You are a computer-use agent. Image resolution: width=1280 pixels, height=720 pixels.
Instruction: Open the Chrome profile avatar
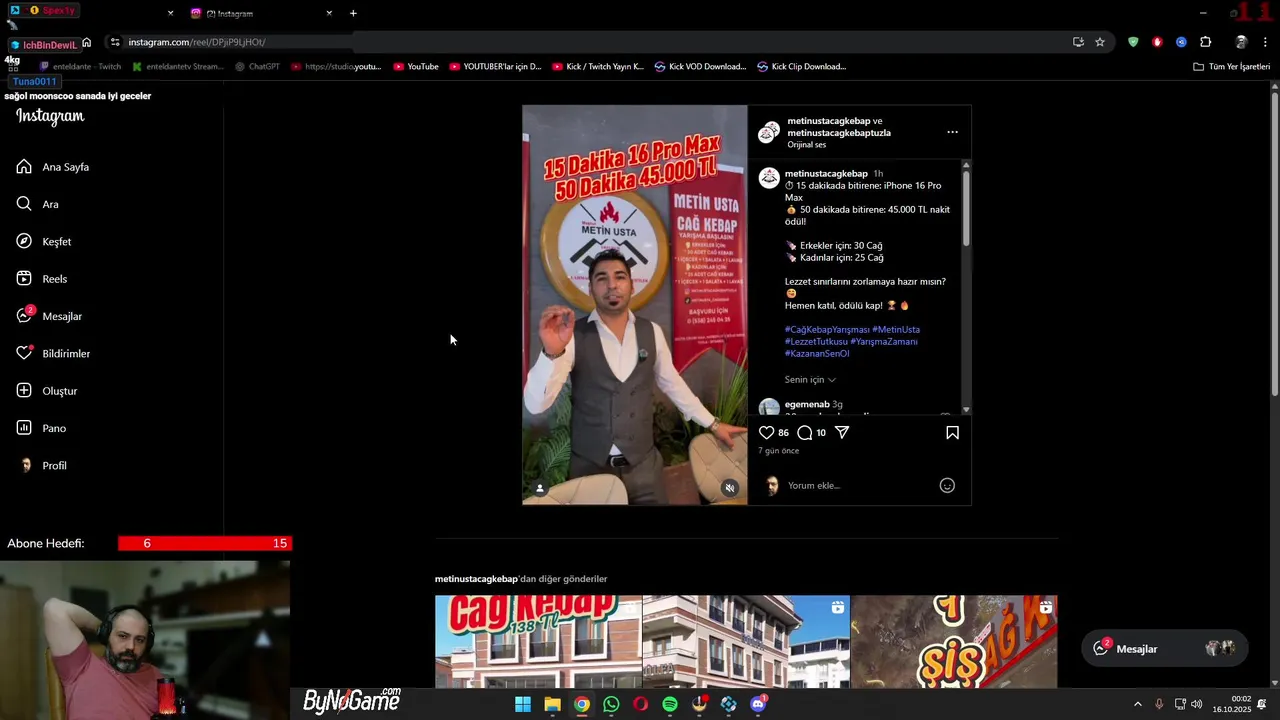tap(1241, 42)
